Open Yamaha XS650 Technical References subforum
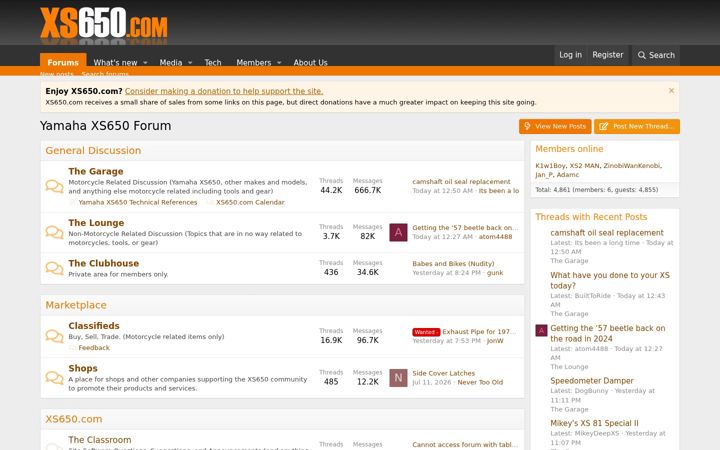The width and height of the screenshot is (720, 450). (x=138, y=202)
